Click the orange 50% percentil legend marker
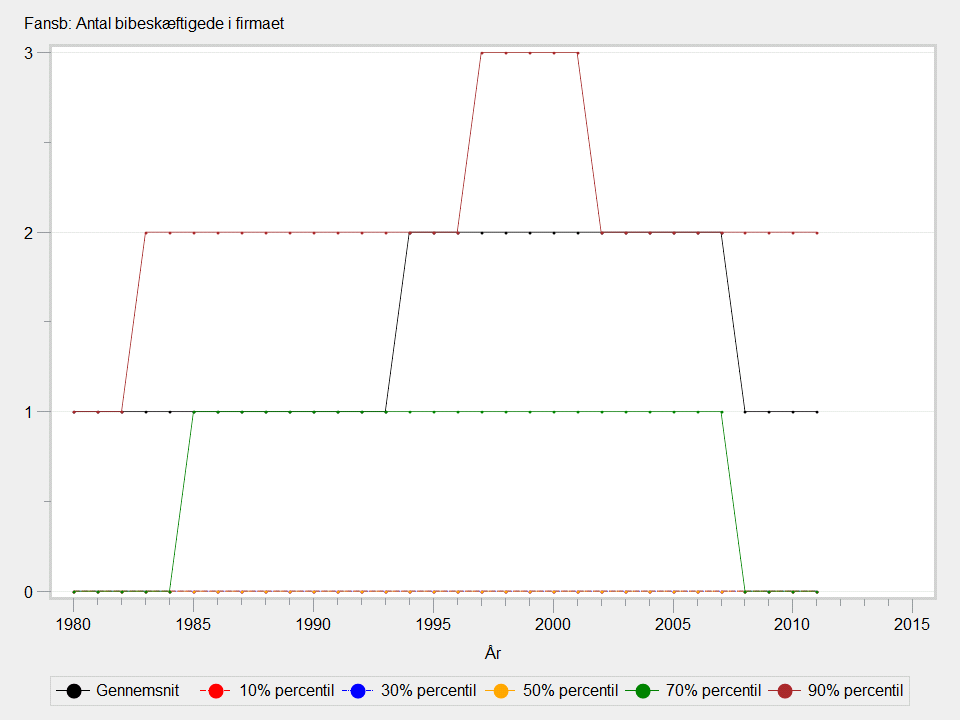 (x=501, y=691)
